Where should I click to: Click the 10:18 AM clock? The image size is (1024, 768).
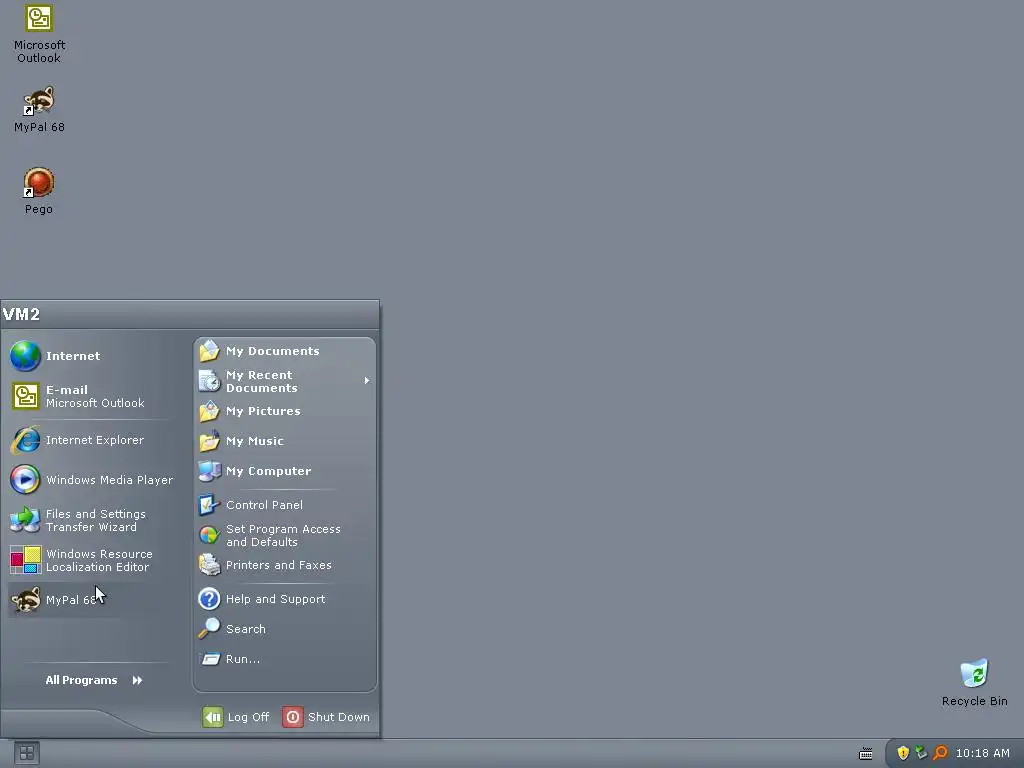coord(982,753)
